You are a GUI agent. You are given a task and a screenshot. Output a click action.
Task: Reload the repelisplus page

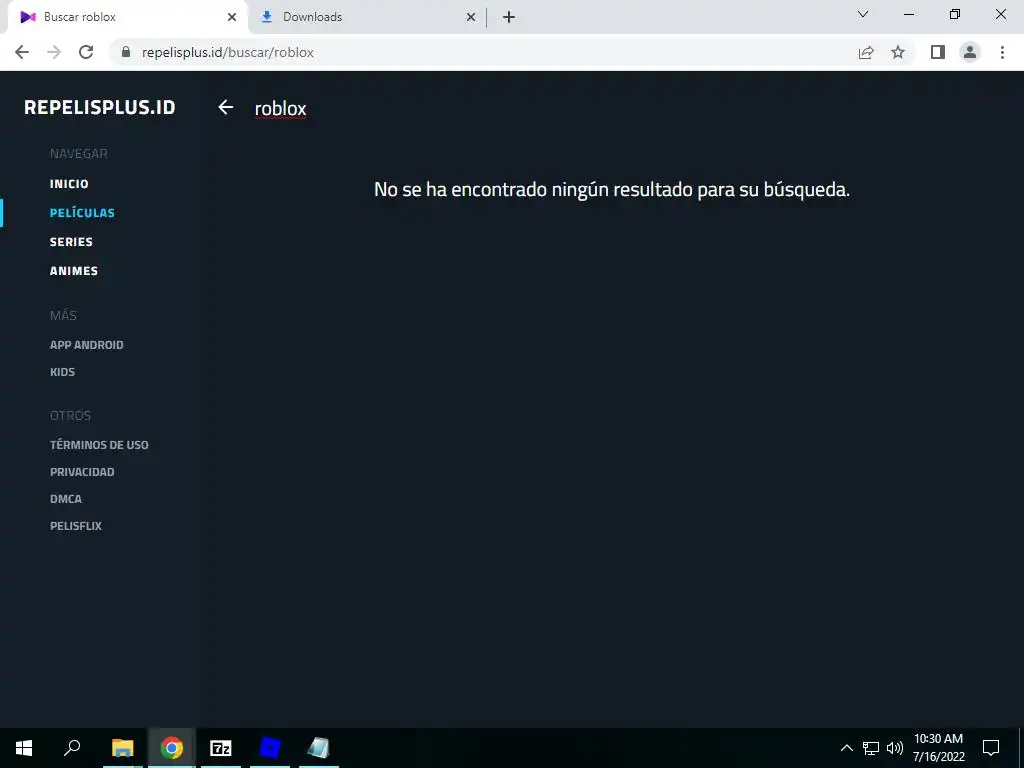click(86, 52)
